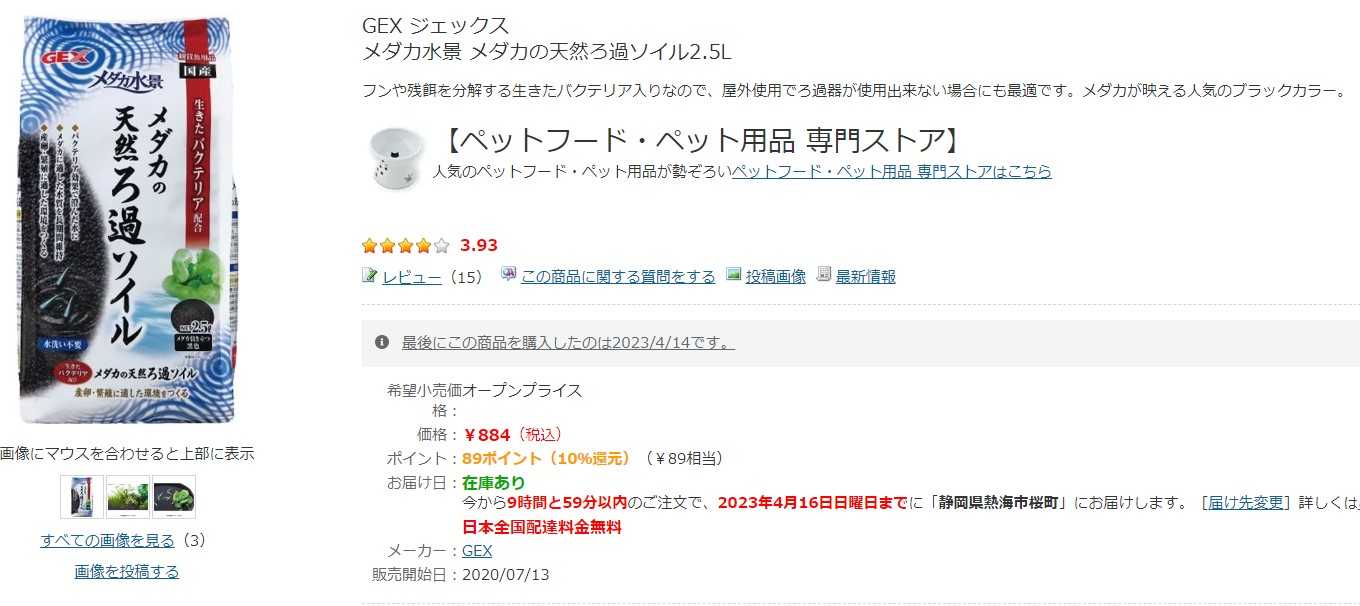This screenshot has width=1360, height=606.
Task: Click 画像を投稿する link
Action: [x=127, y=572]
